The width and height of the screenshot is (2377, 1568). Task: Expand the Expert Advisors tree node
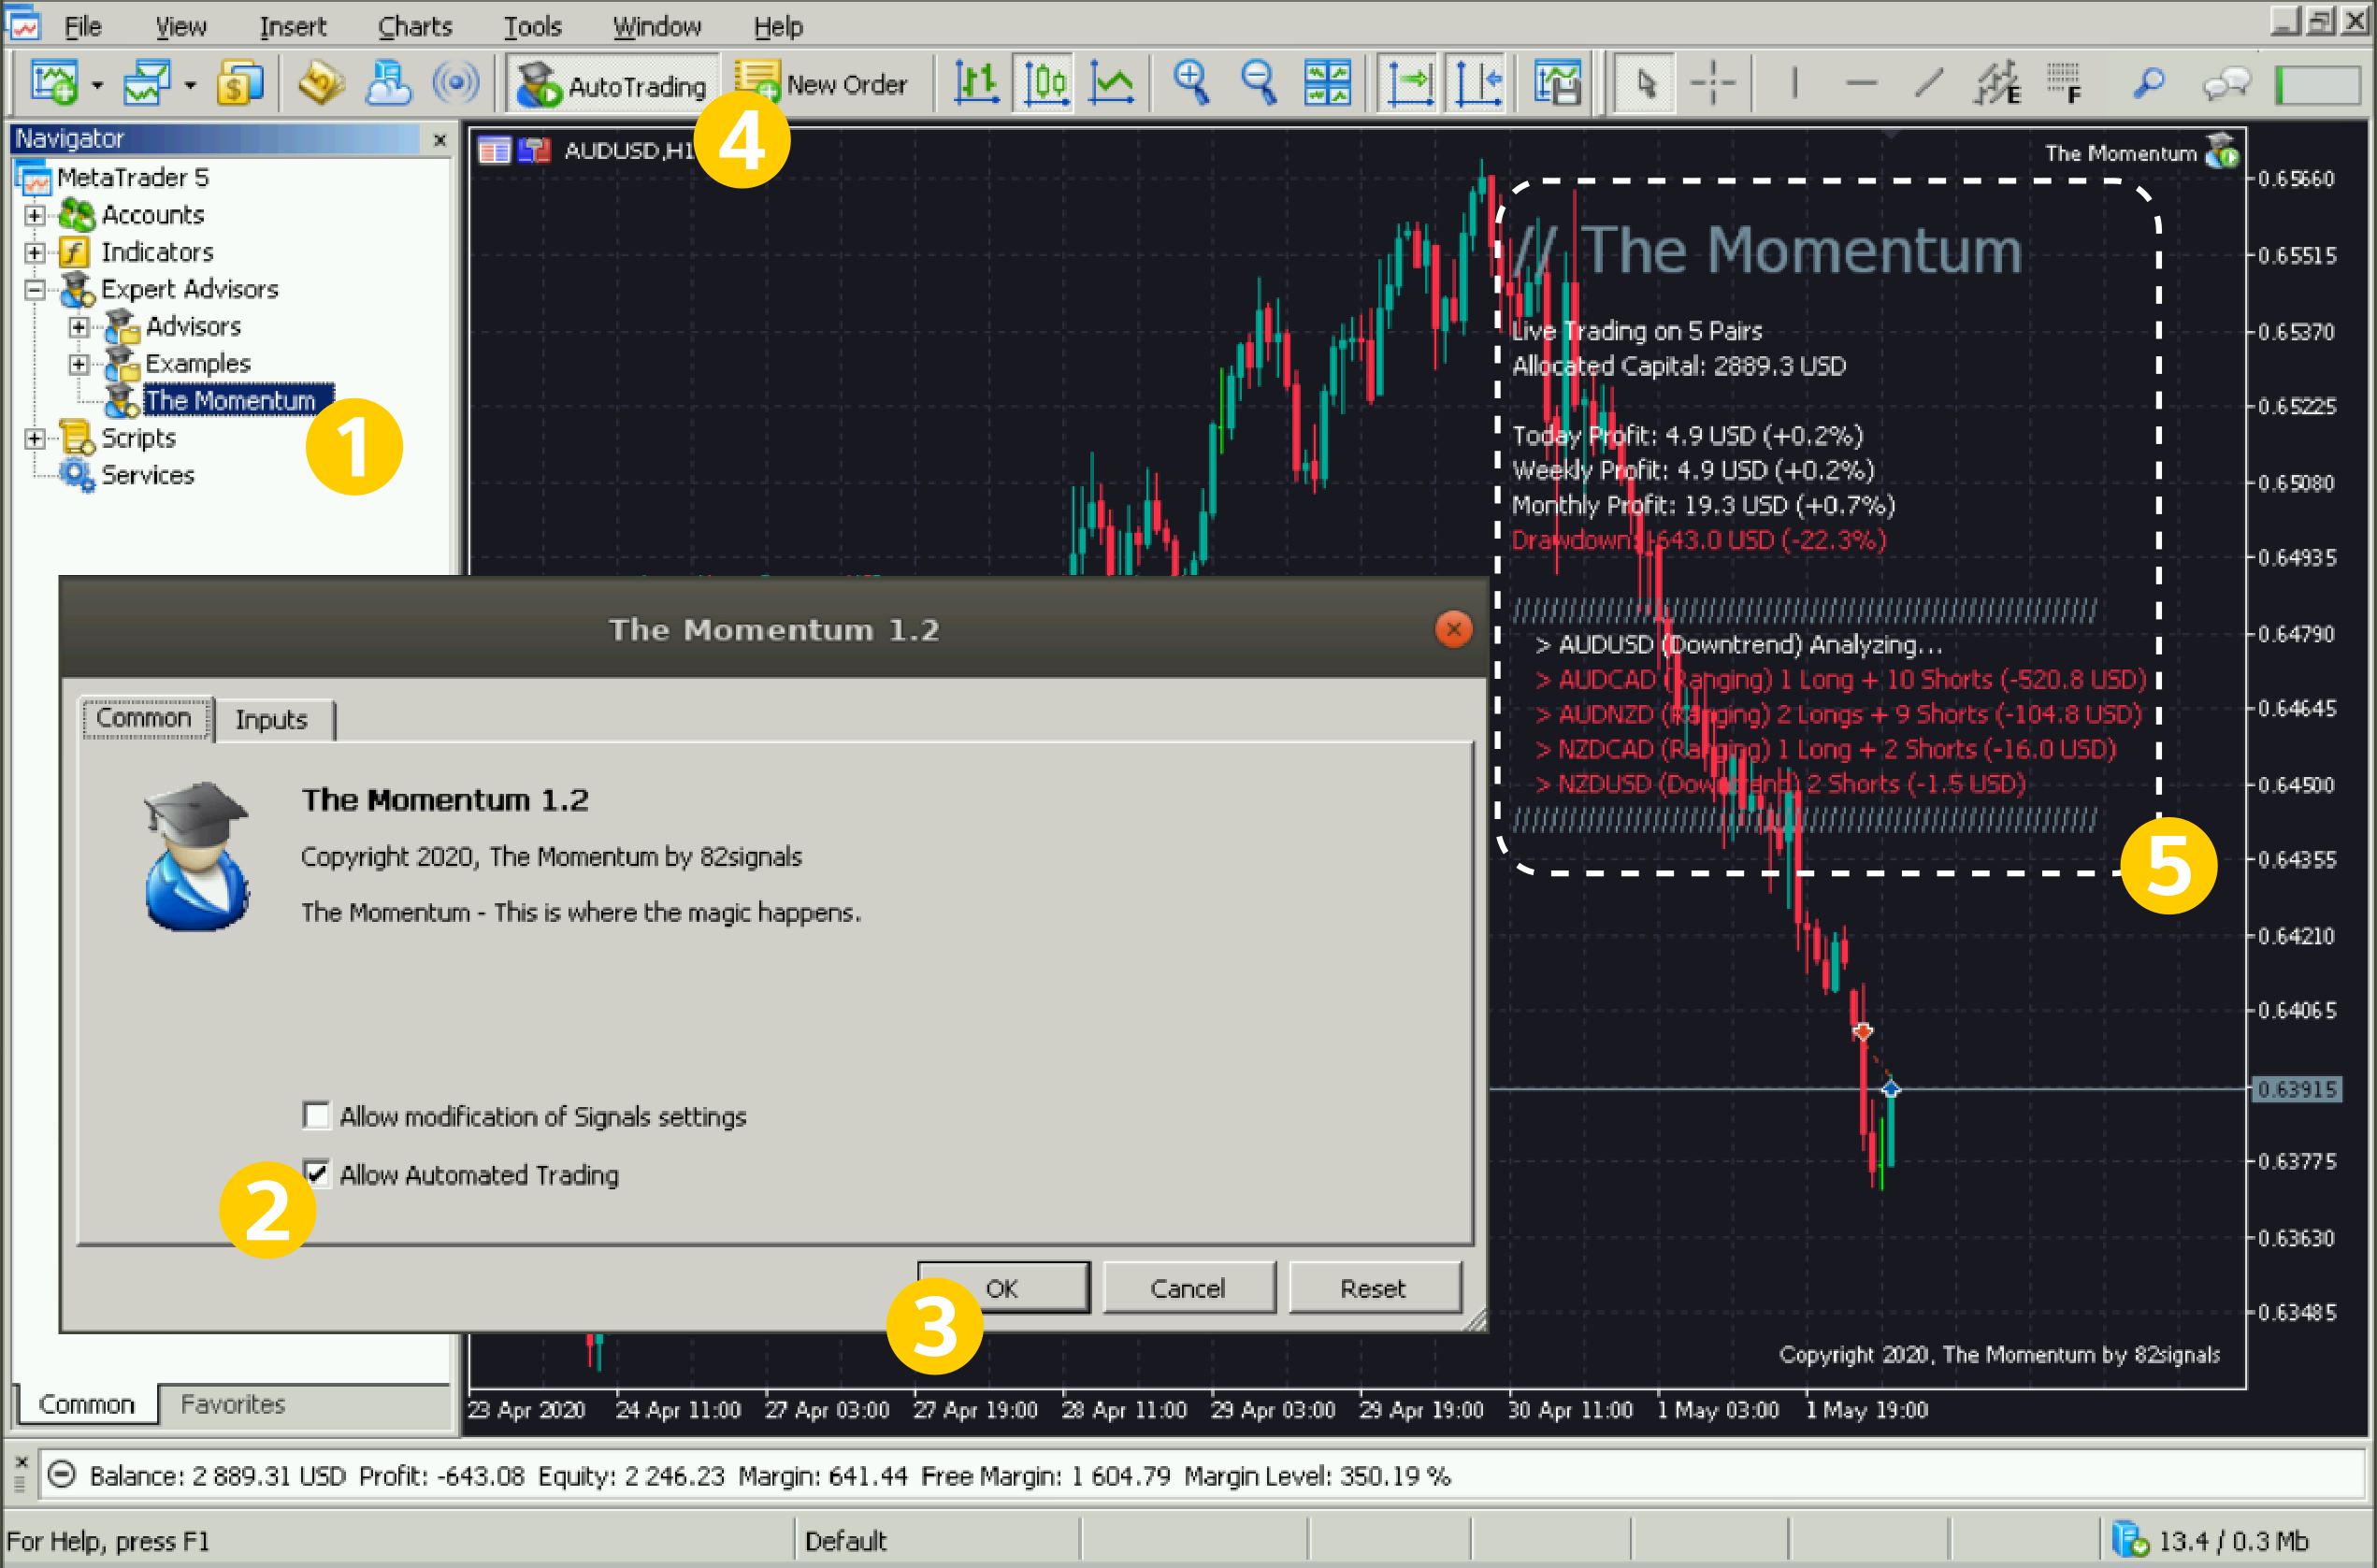coord(34,291)
